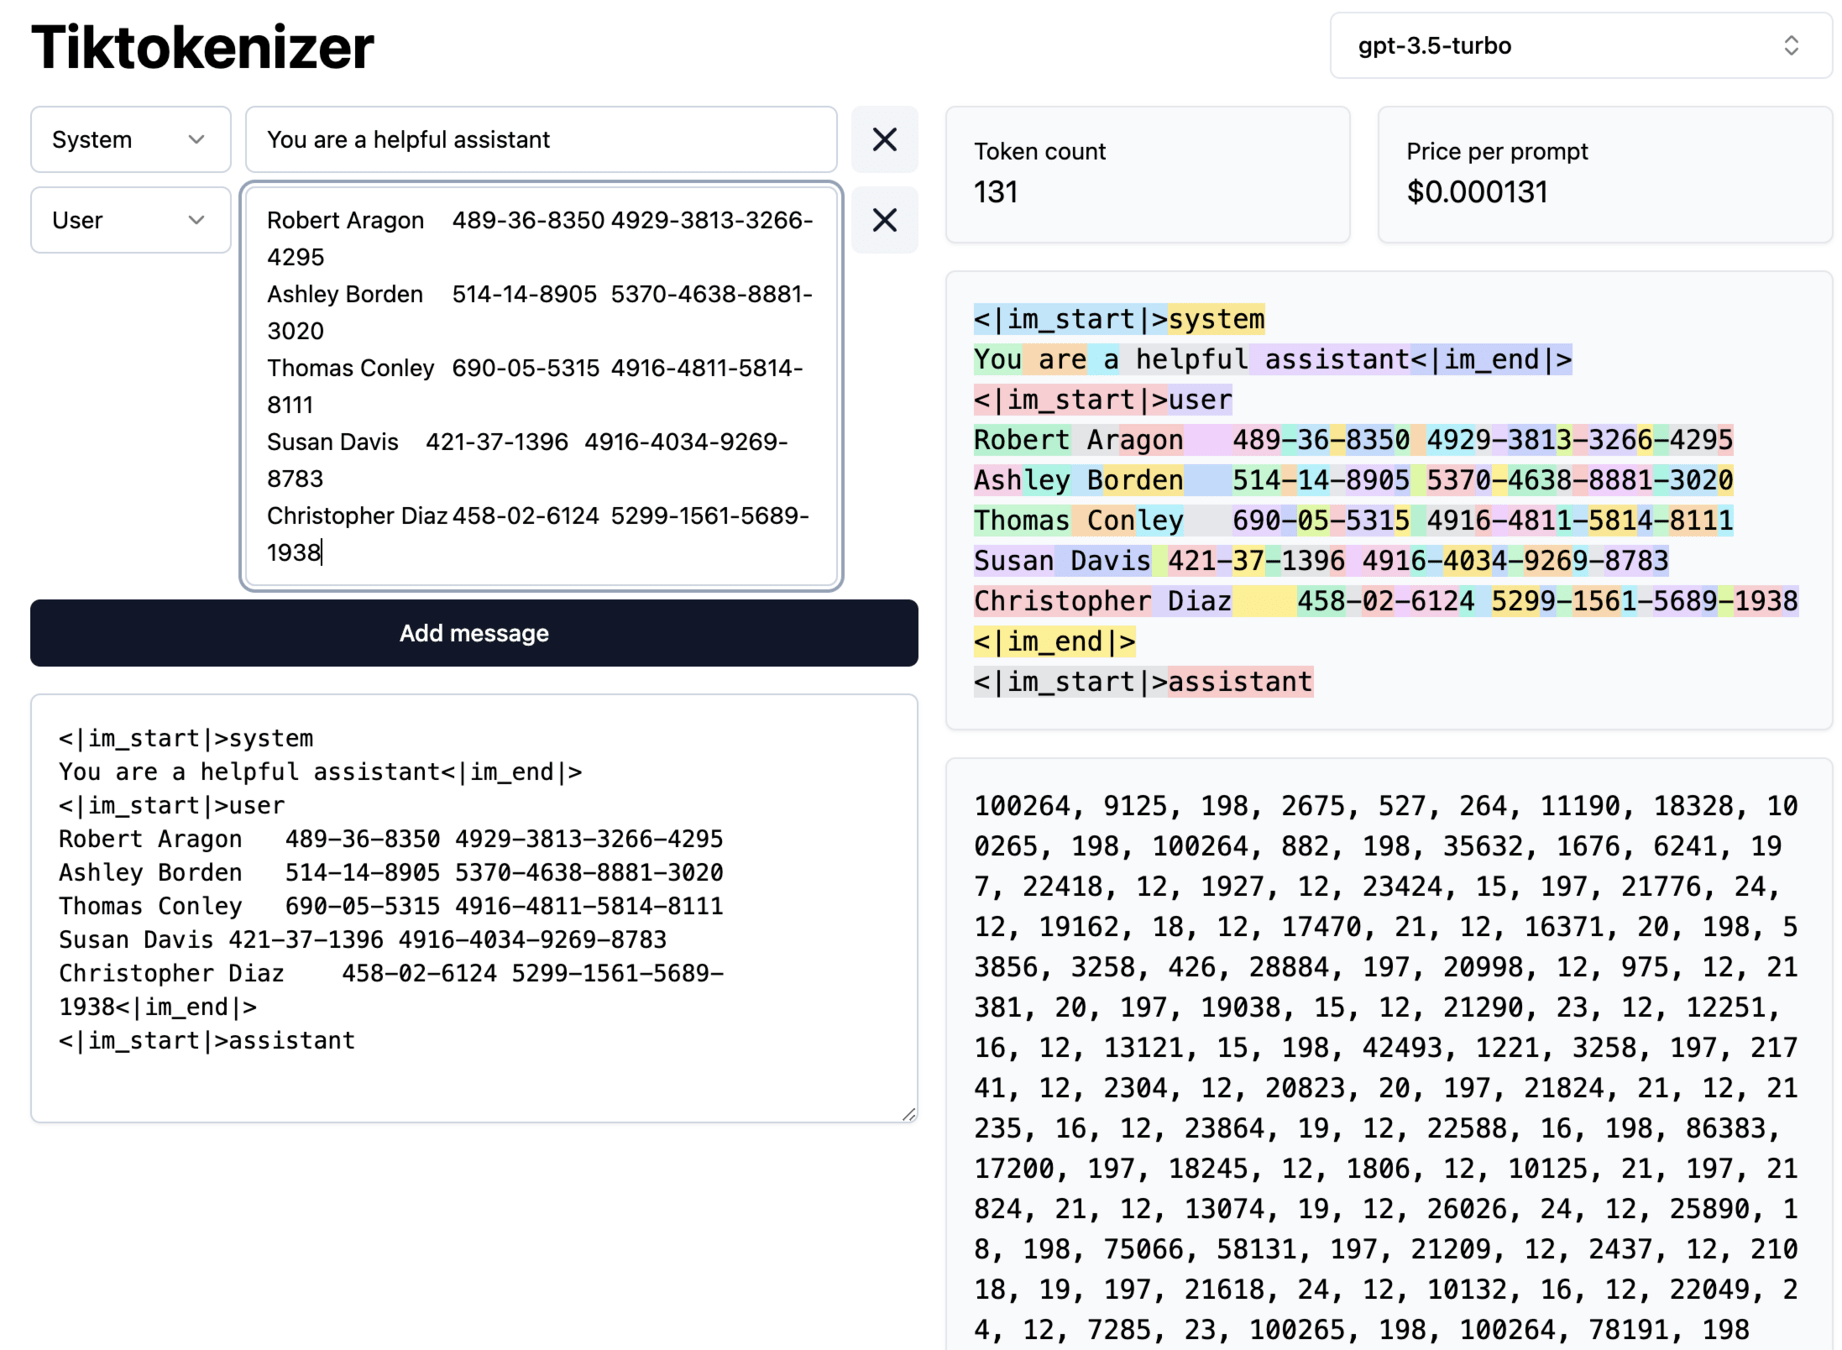Open the gpt-3.5-turbo model selector
This screenshot has height=1350, width=1842.
[1580, 46]
